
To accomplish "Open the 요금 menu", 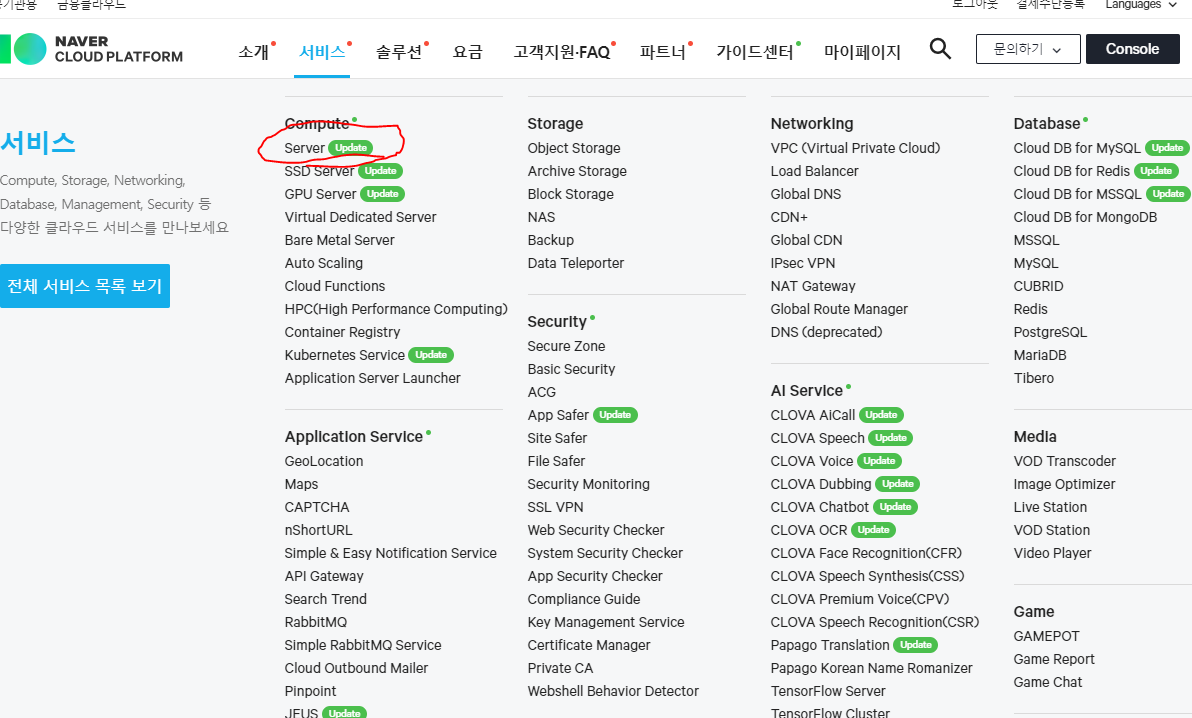I will 468,52.
